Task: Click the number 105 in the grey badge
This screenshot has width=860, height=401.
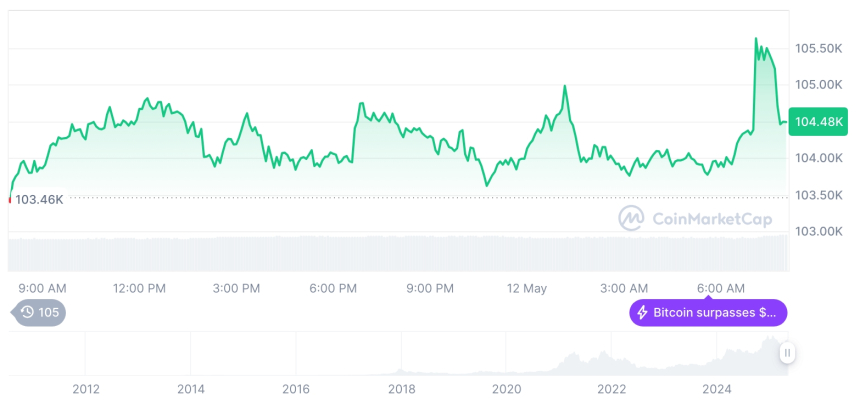Action: pyautogui.click(x=49, y=313)
